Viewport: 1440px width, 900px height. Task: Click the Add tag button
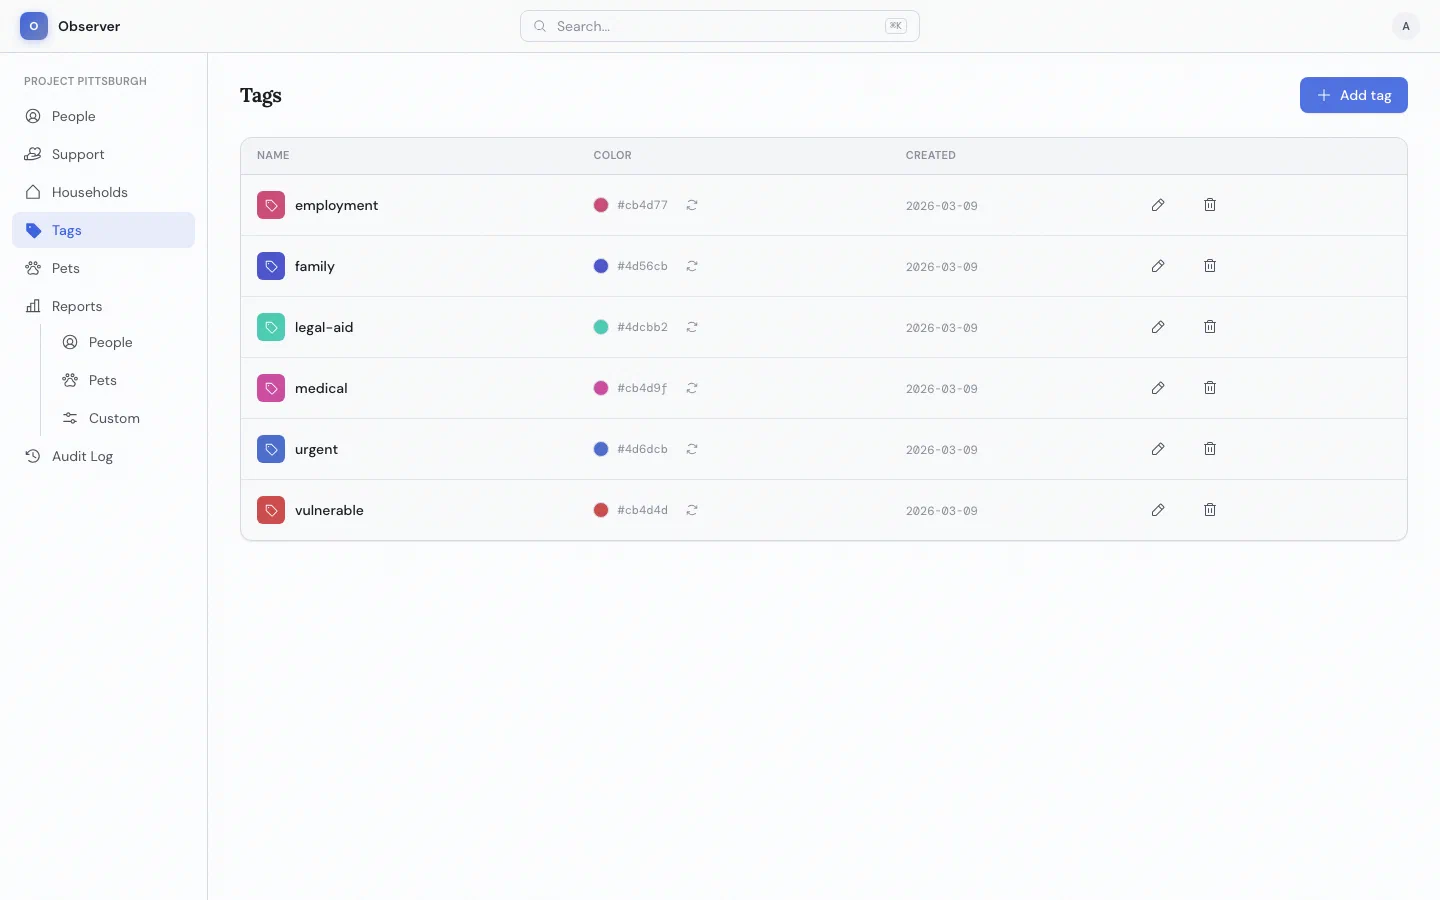coord(1354,95)
